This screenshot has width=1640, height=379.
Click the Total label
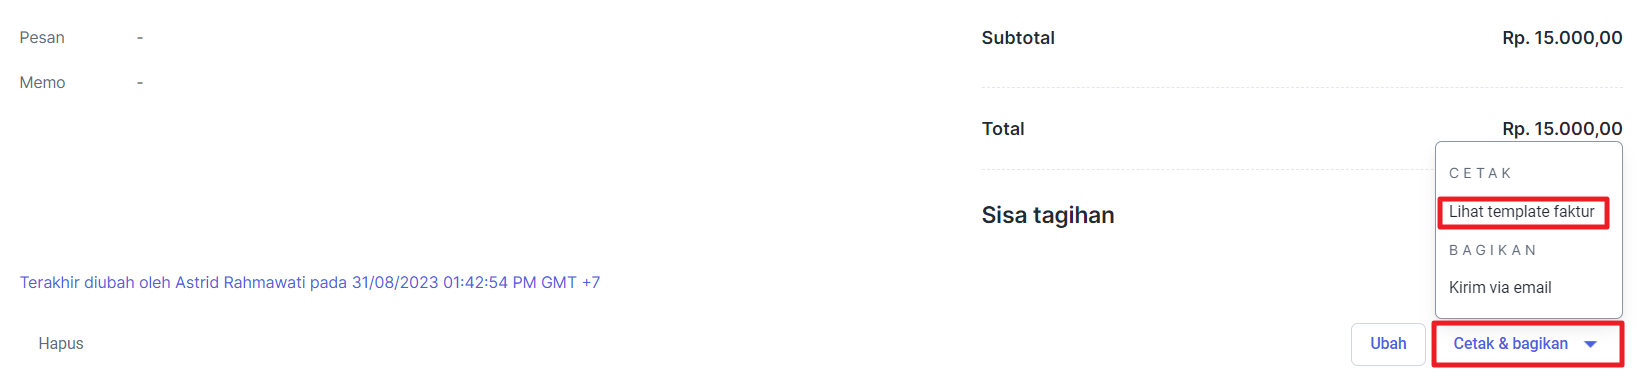(x=1003, y=129)
